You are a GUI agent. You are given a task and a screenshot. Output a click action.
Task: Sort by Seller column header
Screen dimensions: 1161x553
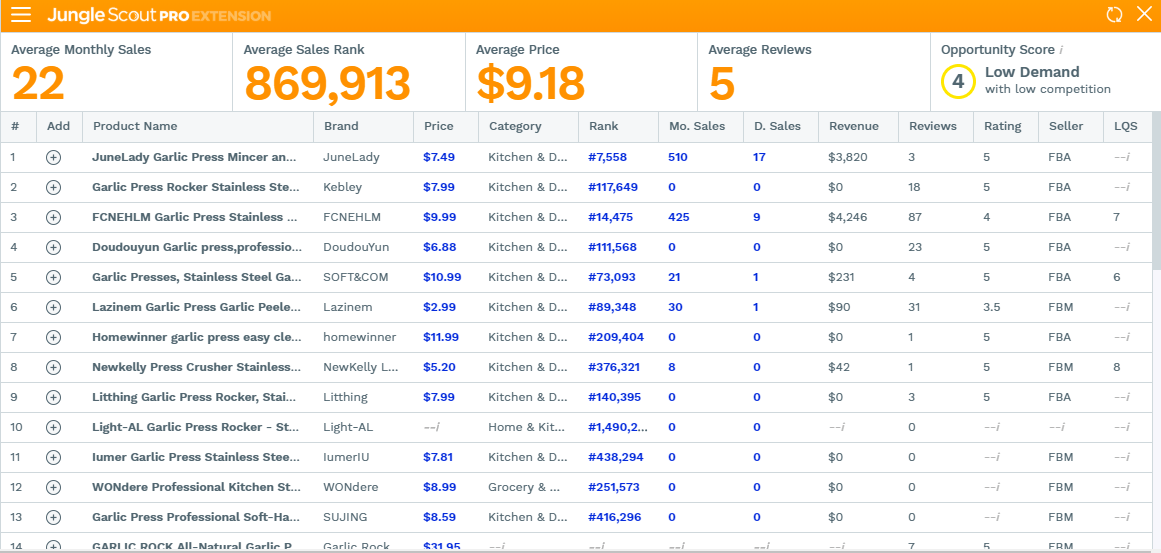coord(1065,127)
